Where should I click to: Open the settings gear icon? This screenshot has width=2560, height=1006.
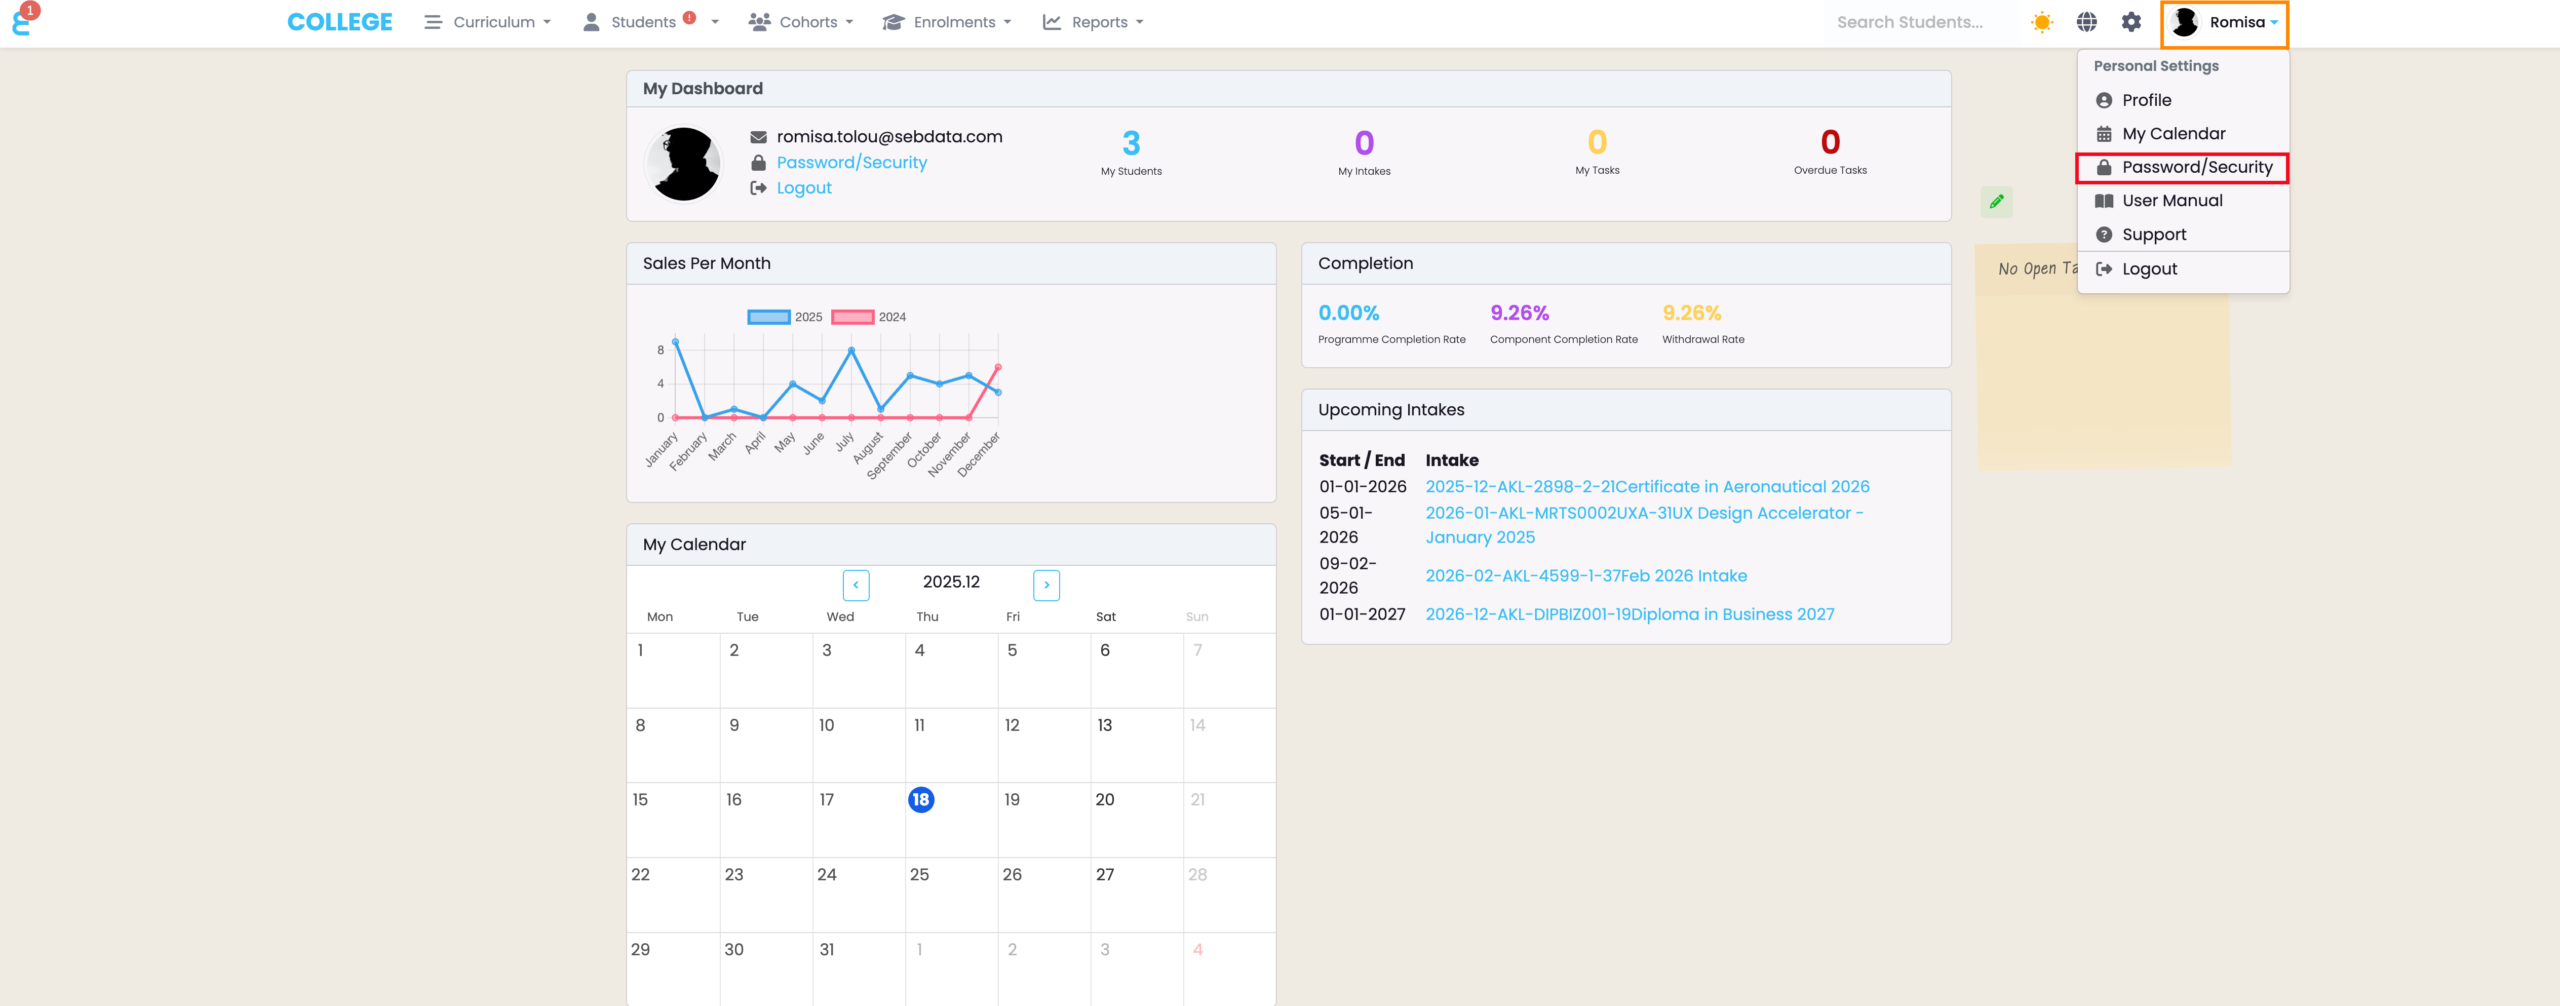pos(2131,22)
